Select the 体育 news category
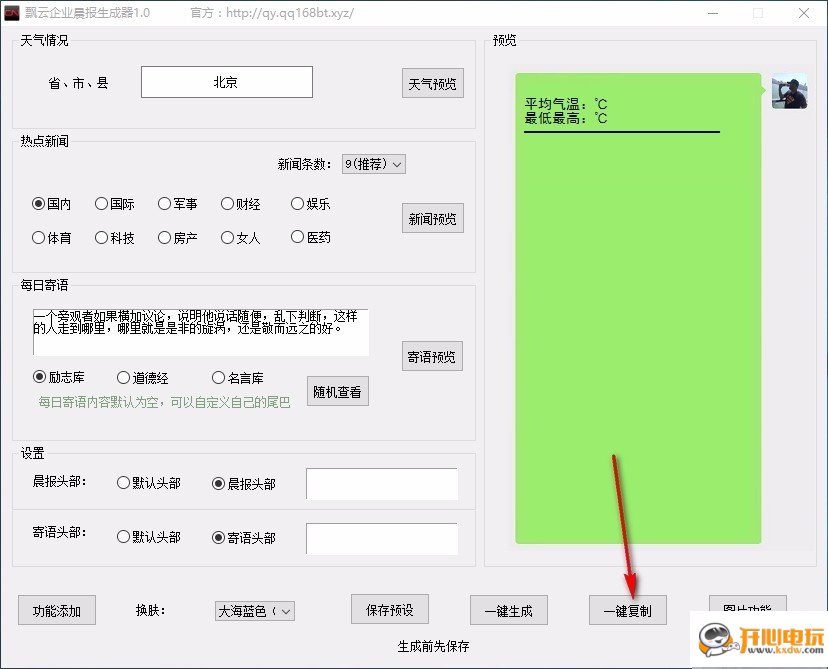The image size is (828, 669). pyautogui.click(x=51, y=238)
